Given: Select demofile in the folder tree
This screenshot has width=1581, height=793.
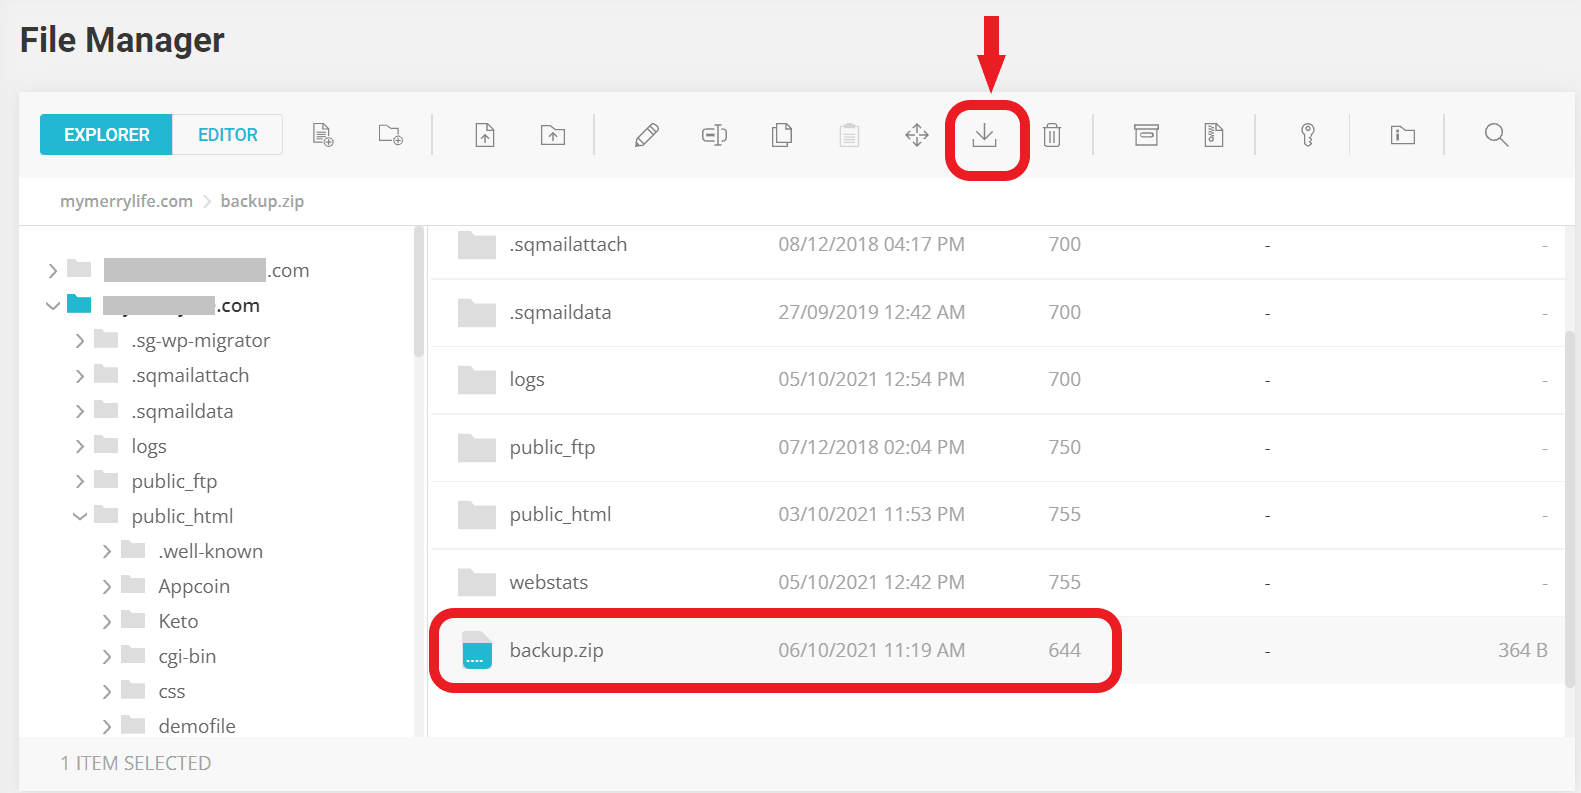Looking at the screenshot, I should point(197,726).
